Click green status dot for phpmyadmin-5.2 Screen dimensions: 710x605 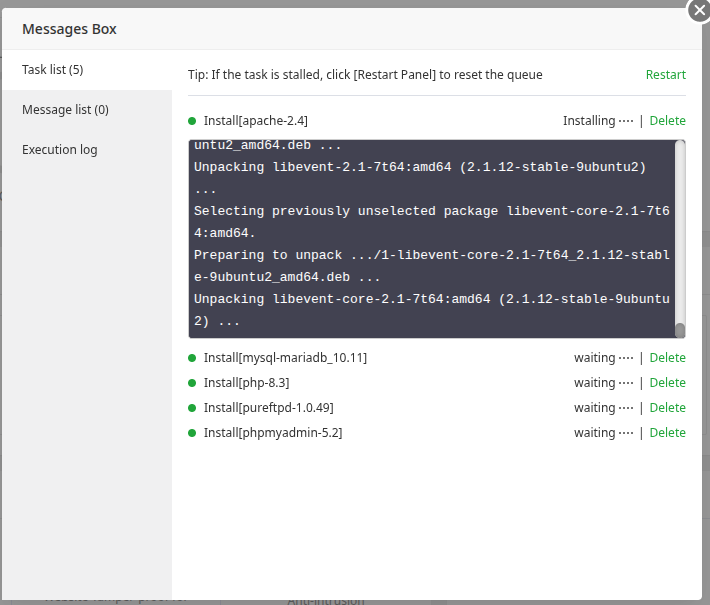[x=192, y=432]
